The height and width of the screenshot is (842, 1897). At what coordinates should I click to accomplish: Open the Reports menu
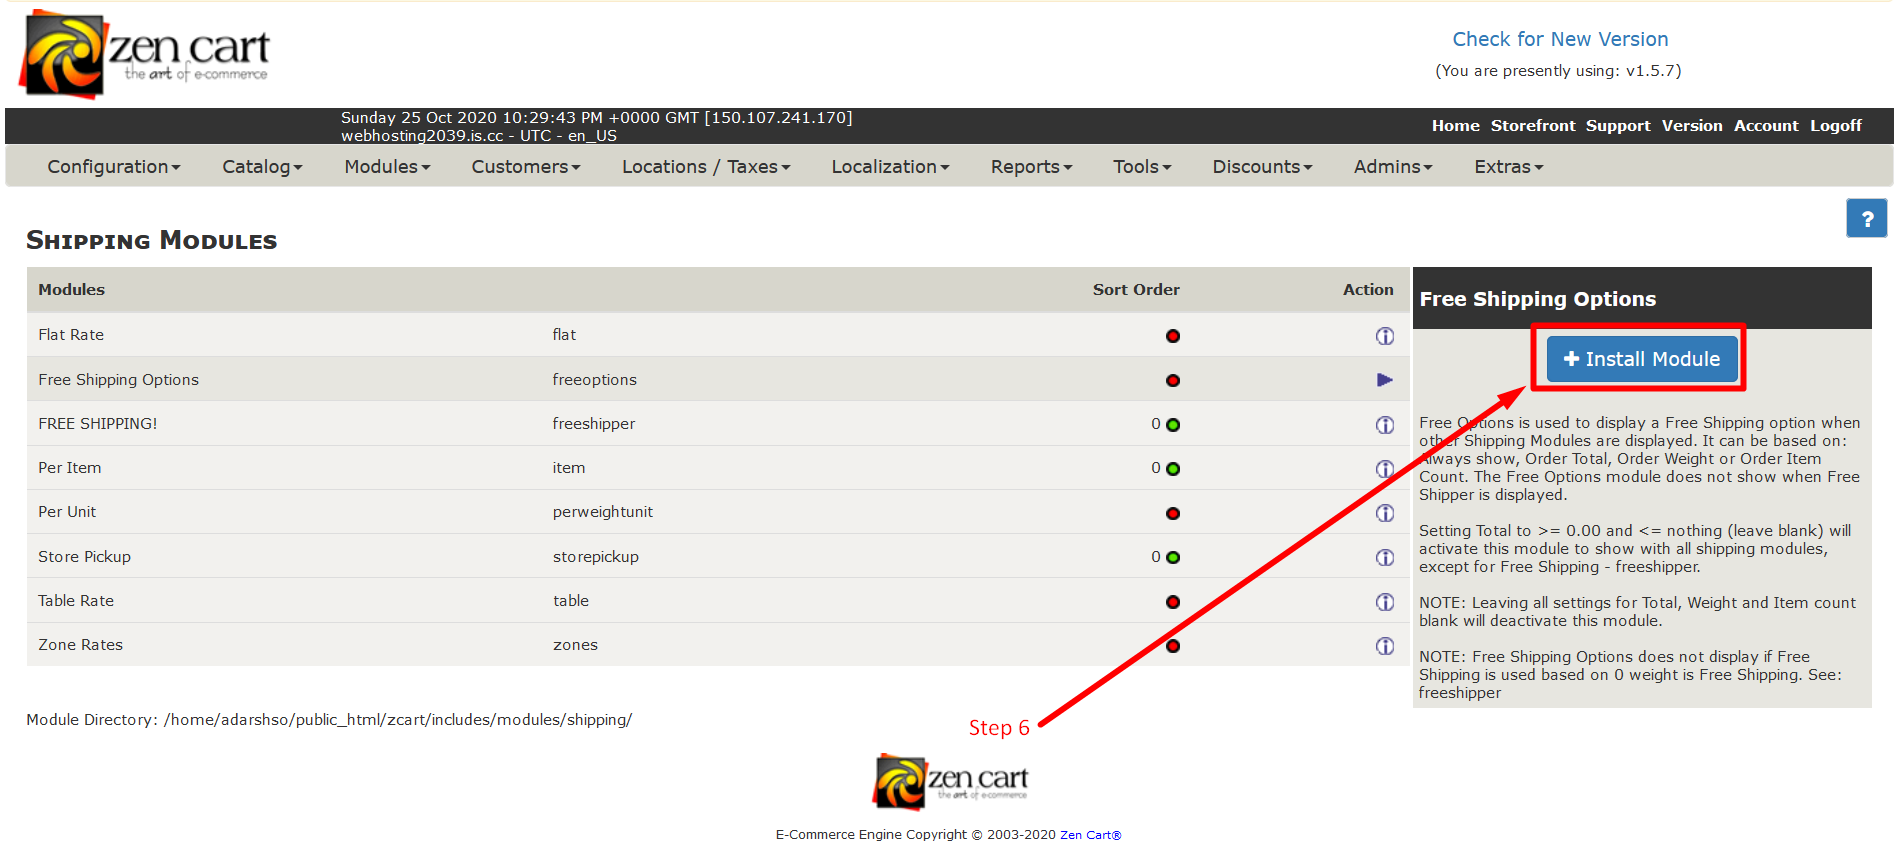pyautogui.click(x=1031, y=167)
